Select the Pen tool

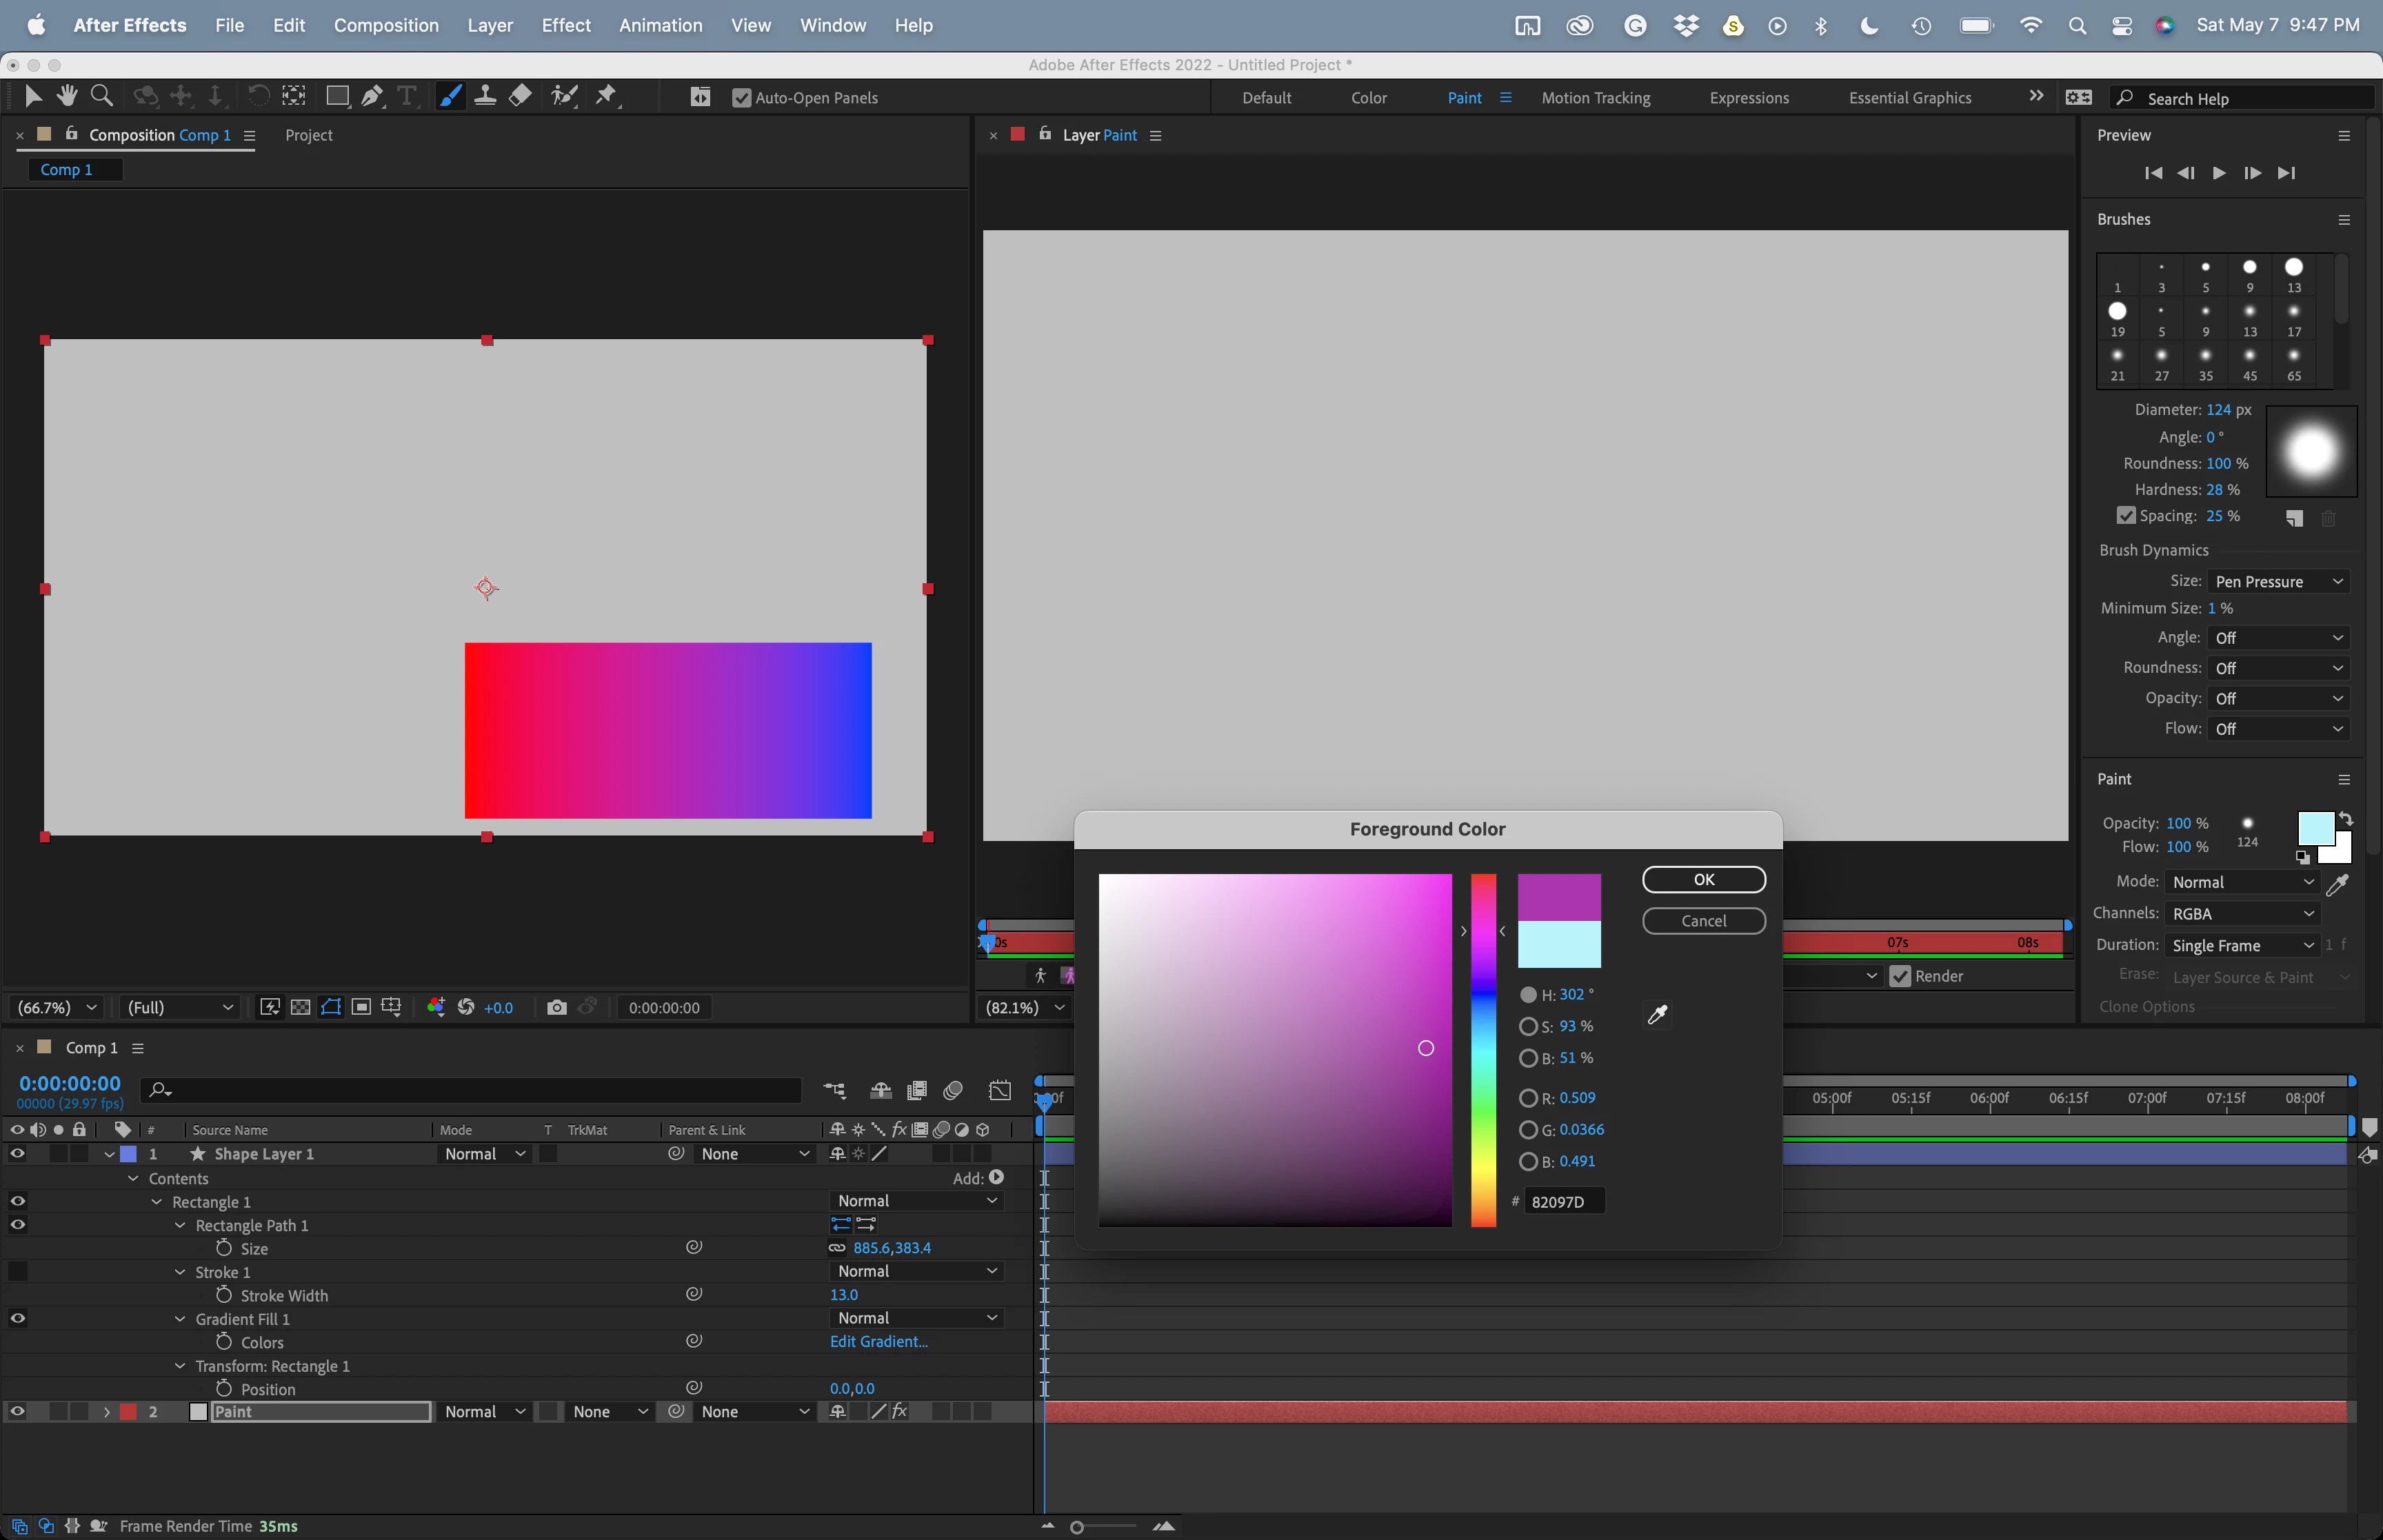click(x=372, y=96)
